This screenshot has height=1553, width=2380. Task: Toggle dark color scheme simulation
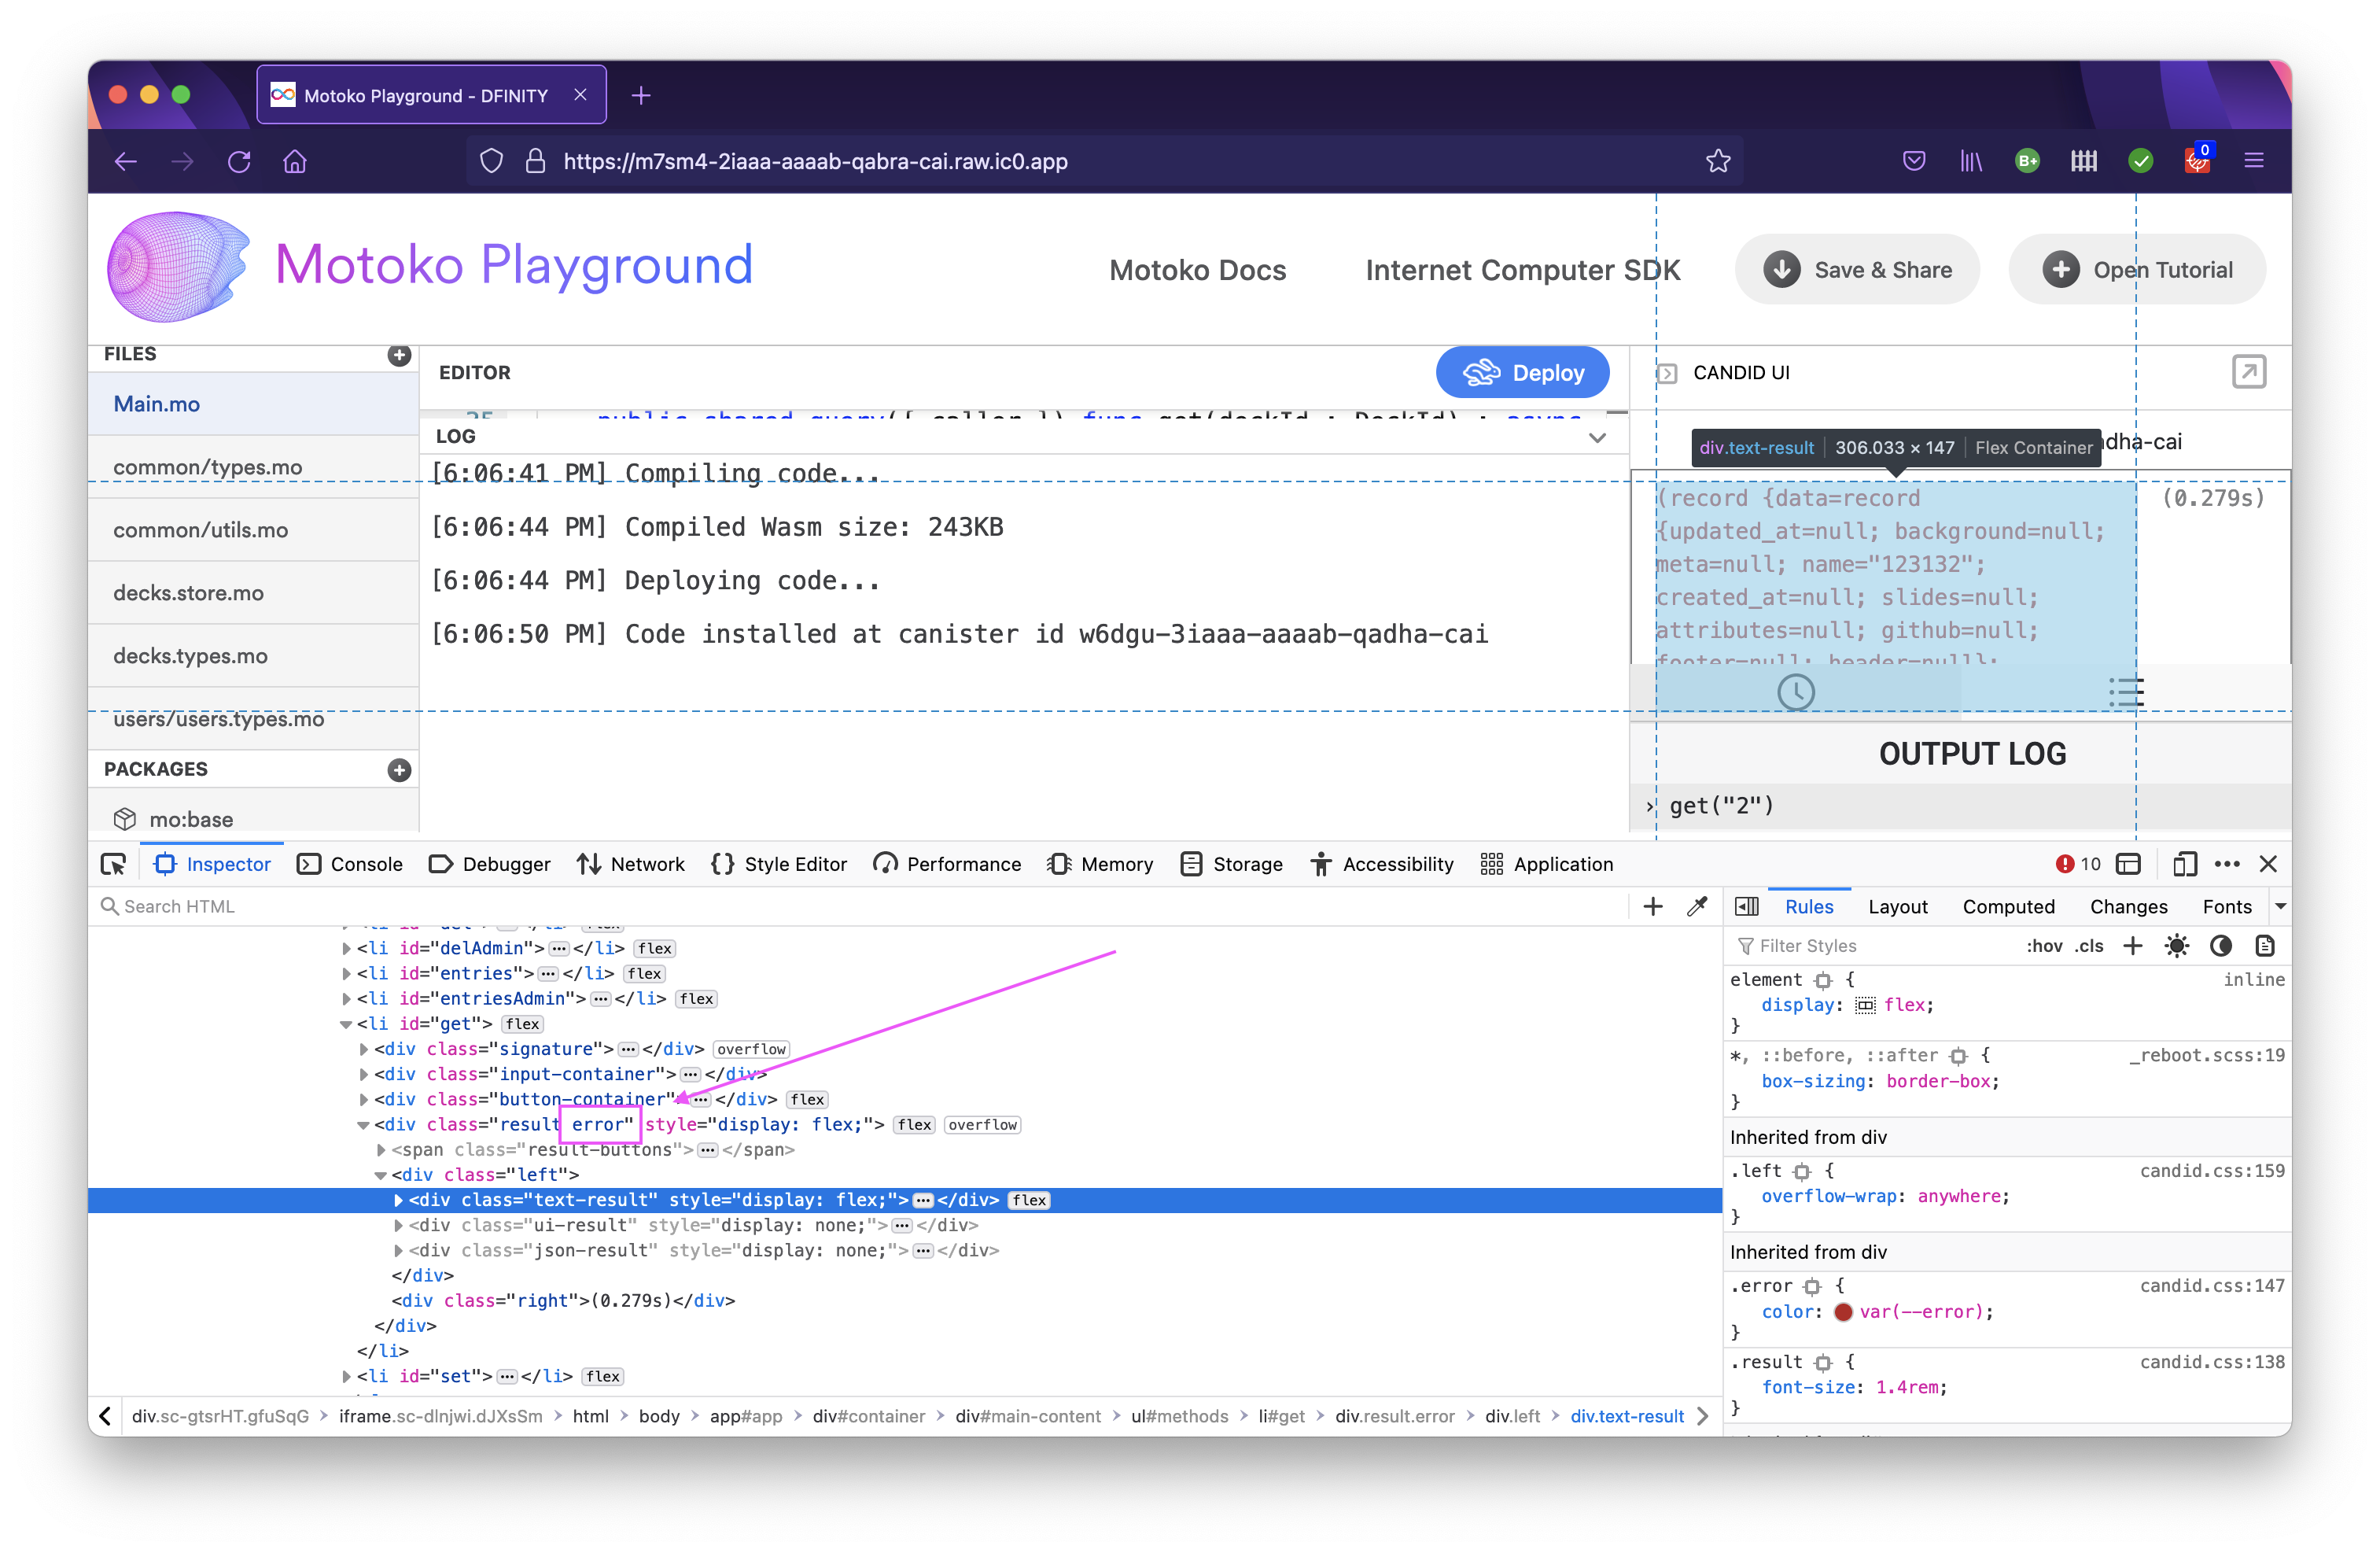point(2222,945)
